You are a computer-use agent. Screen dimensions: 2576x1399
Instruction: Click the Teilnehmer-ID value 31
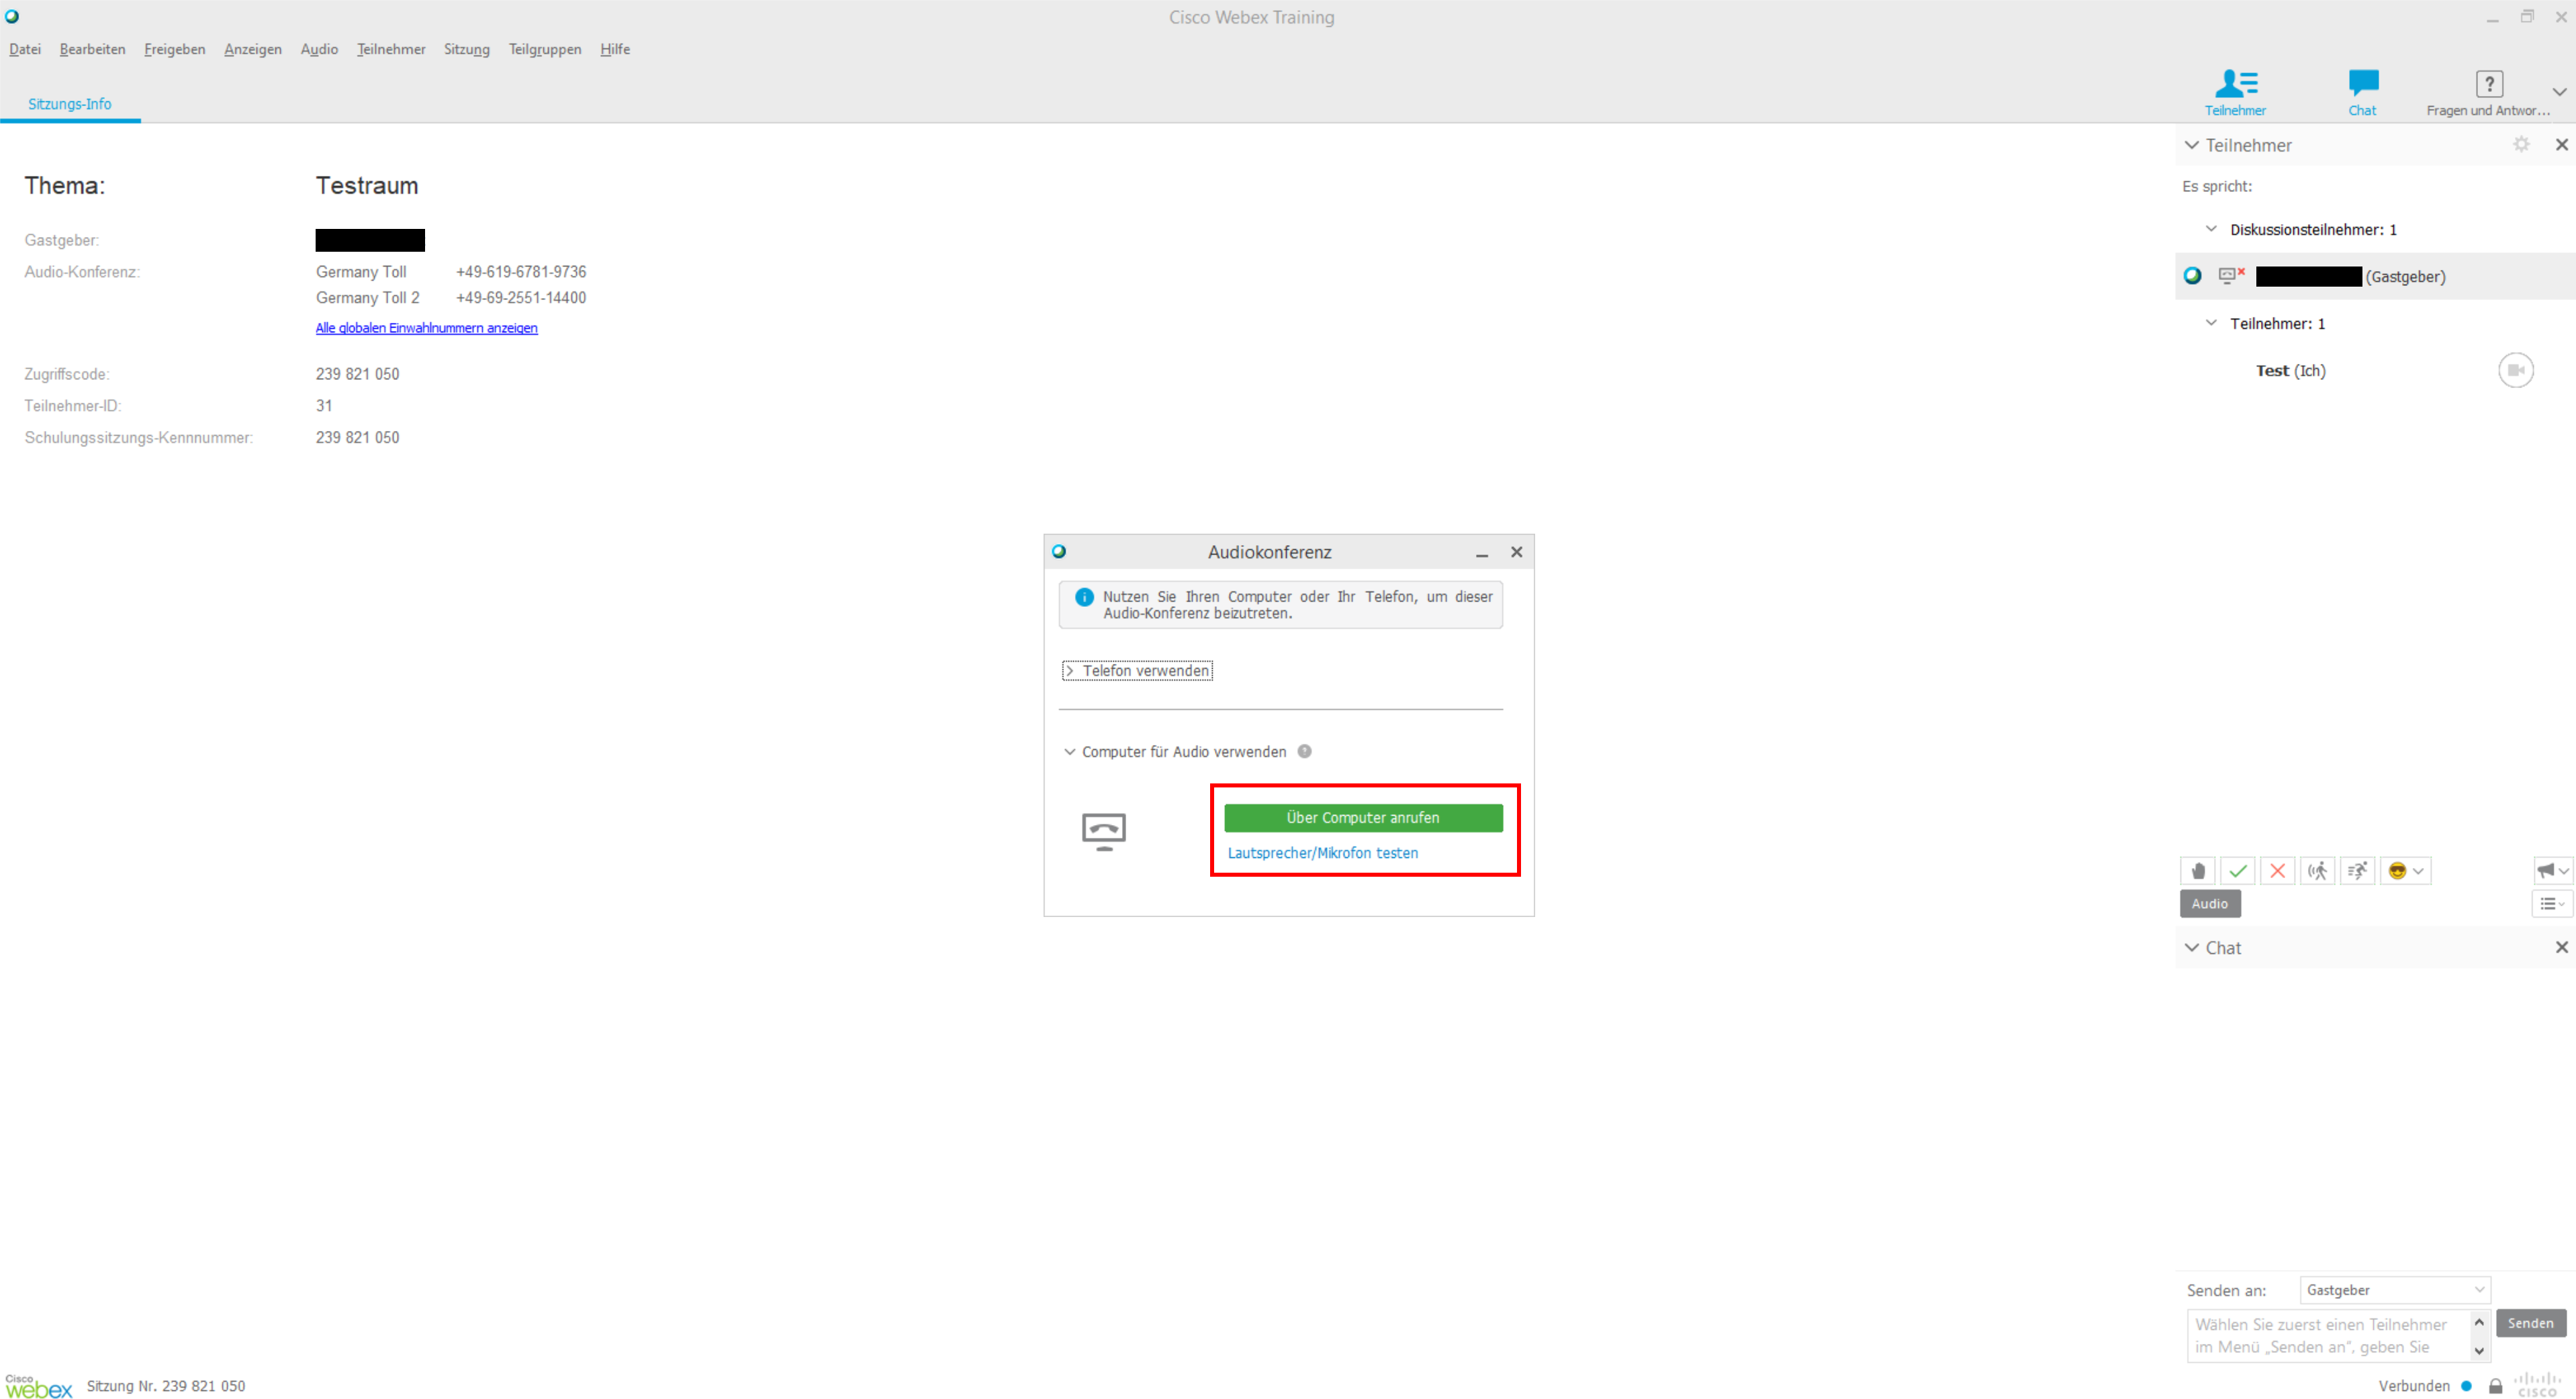[324, 406]
